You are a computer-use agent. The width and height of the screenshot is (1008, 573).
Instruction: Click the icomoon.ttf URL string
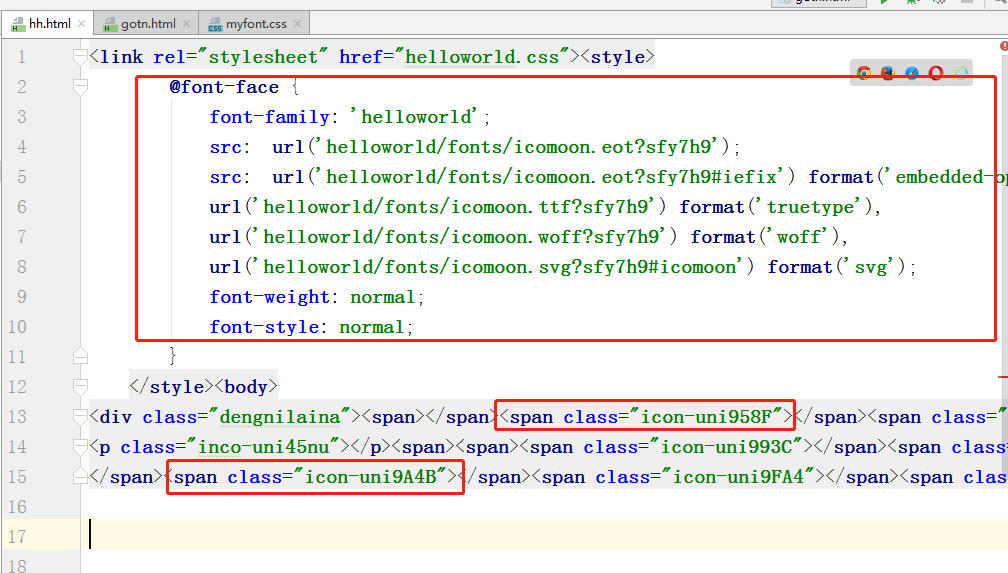(x=455, y=207)
